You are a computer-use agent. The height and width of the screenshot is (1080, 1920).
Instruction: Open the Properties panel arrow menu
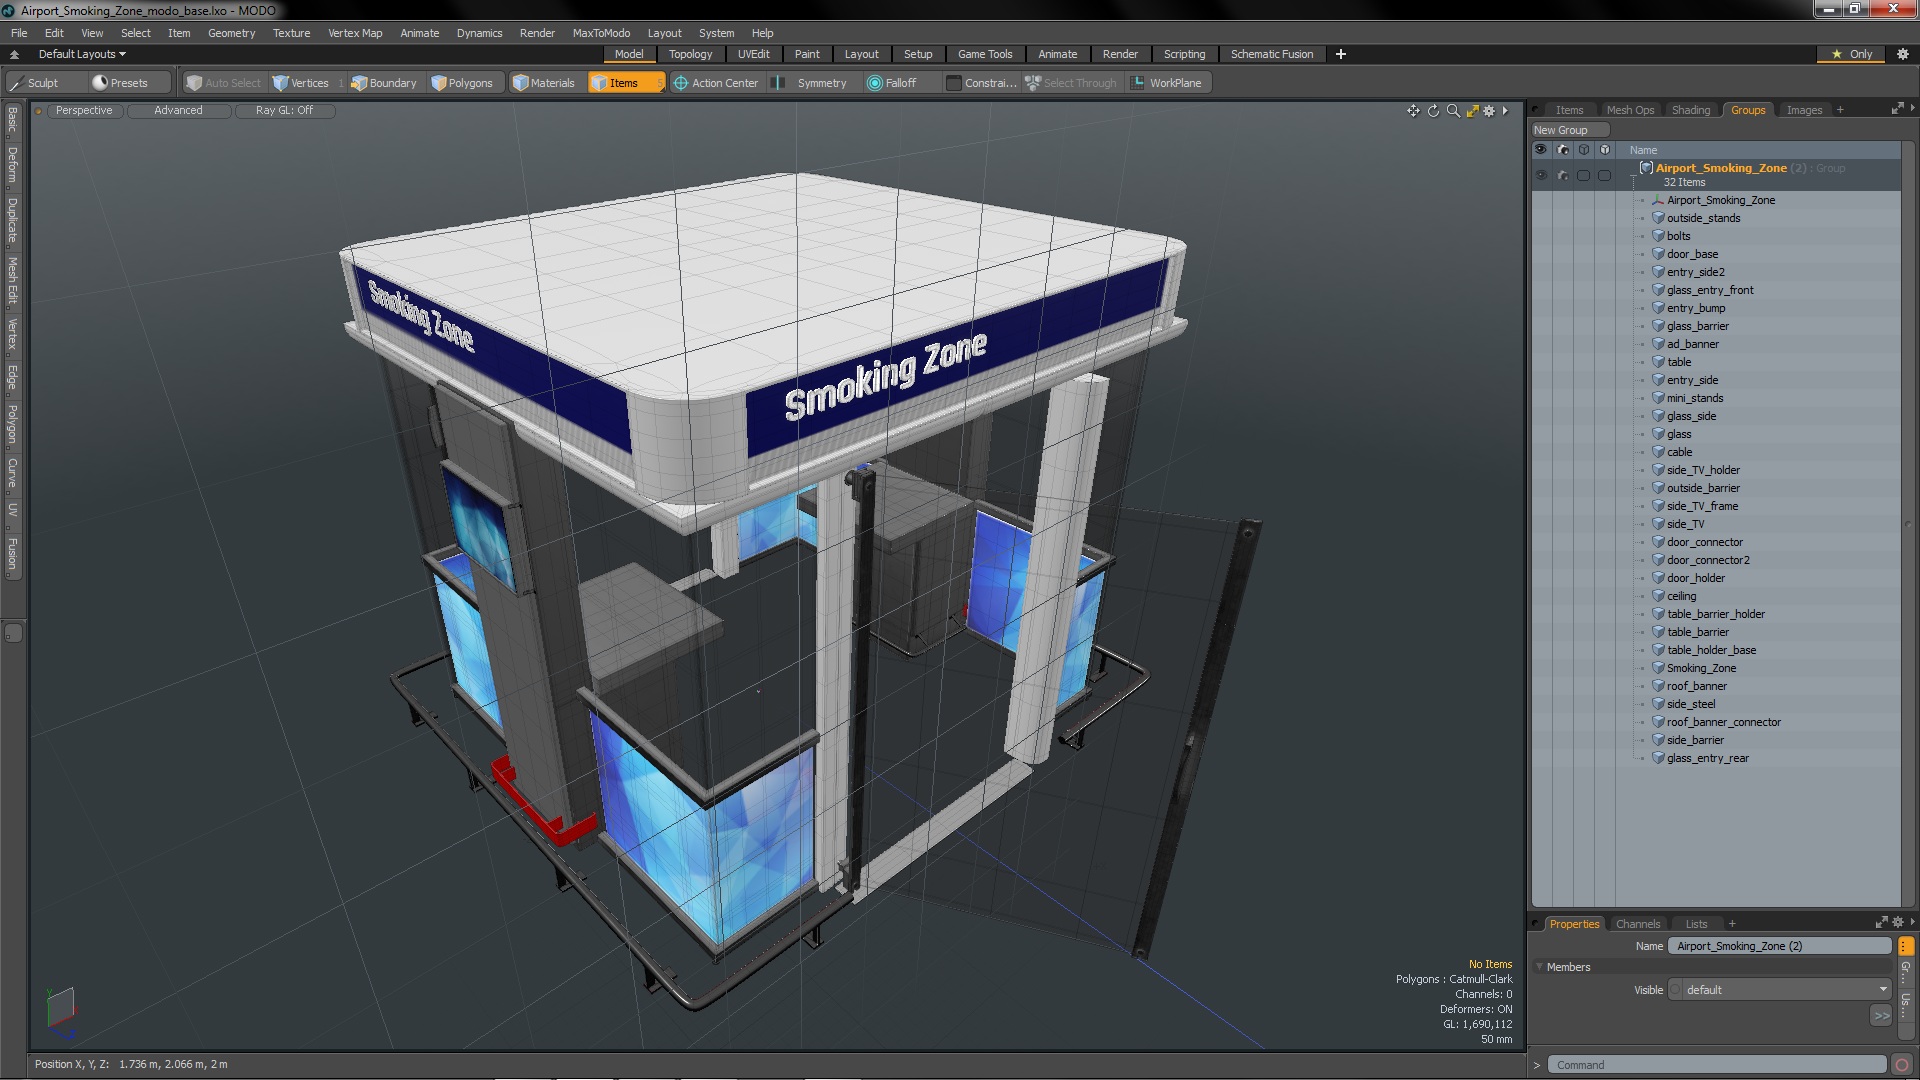(1912, 922)
